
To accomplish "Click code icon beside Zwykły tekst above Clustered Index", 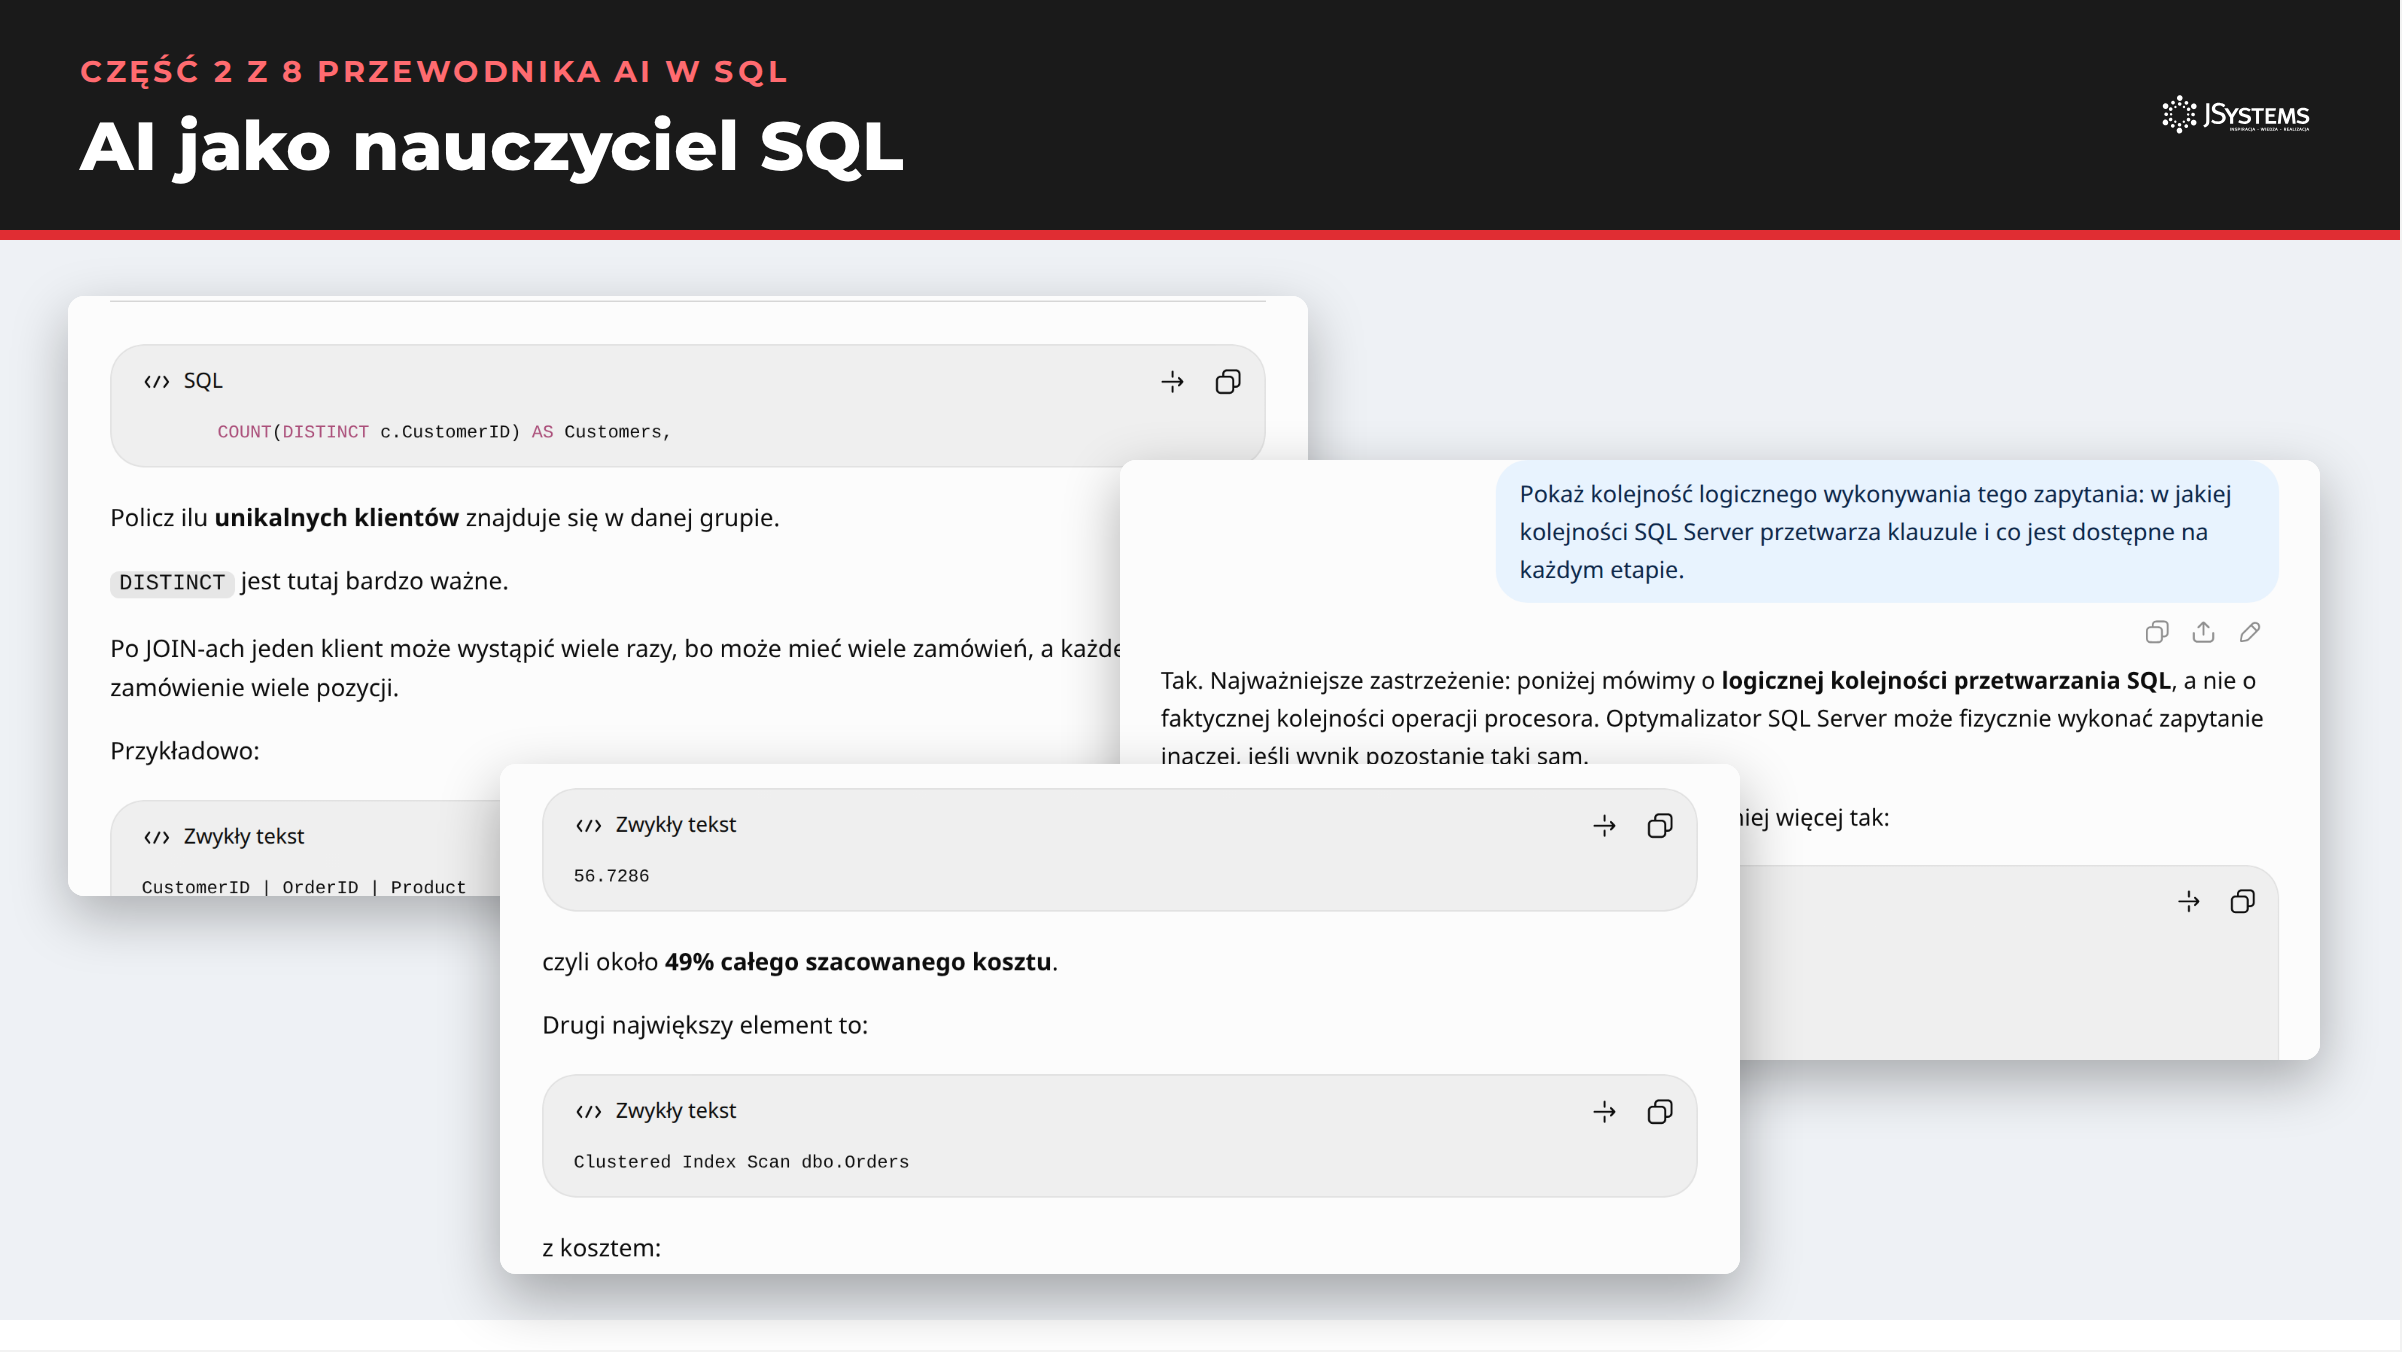I will [588, 1111].
